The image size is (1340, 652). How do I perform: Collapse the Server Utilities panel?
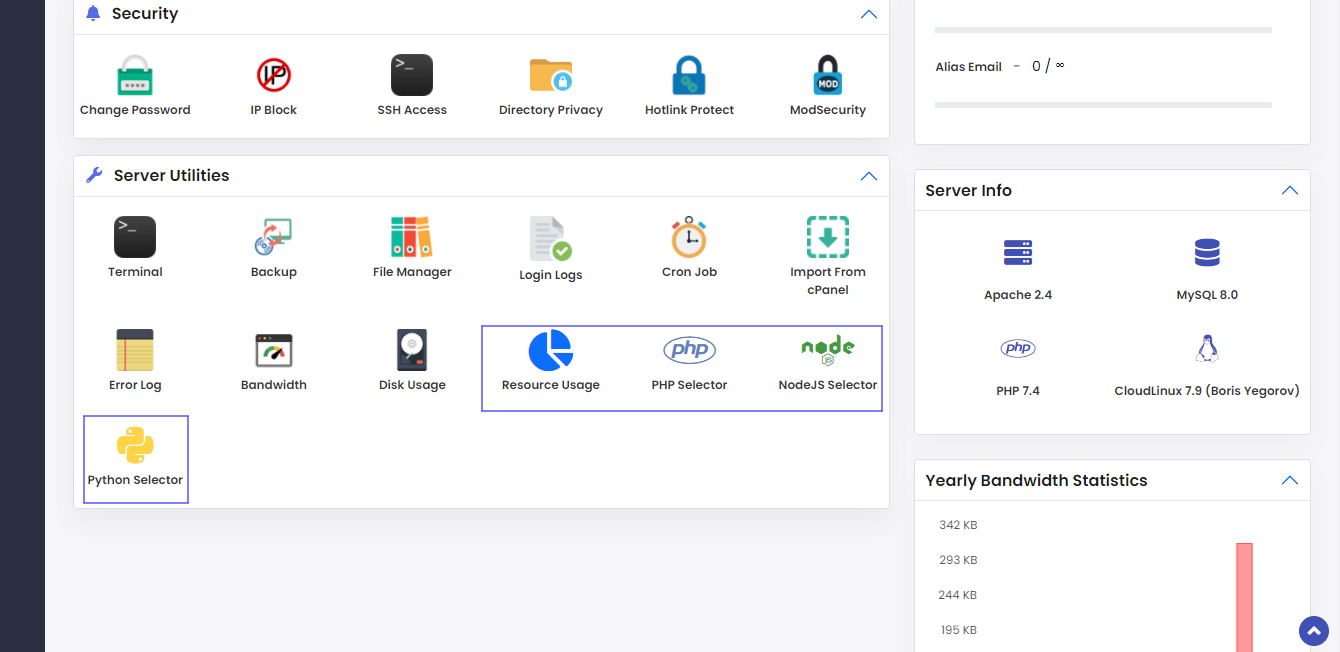point(869,176)
